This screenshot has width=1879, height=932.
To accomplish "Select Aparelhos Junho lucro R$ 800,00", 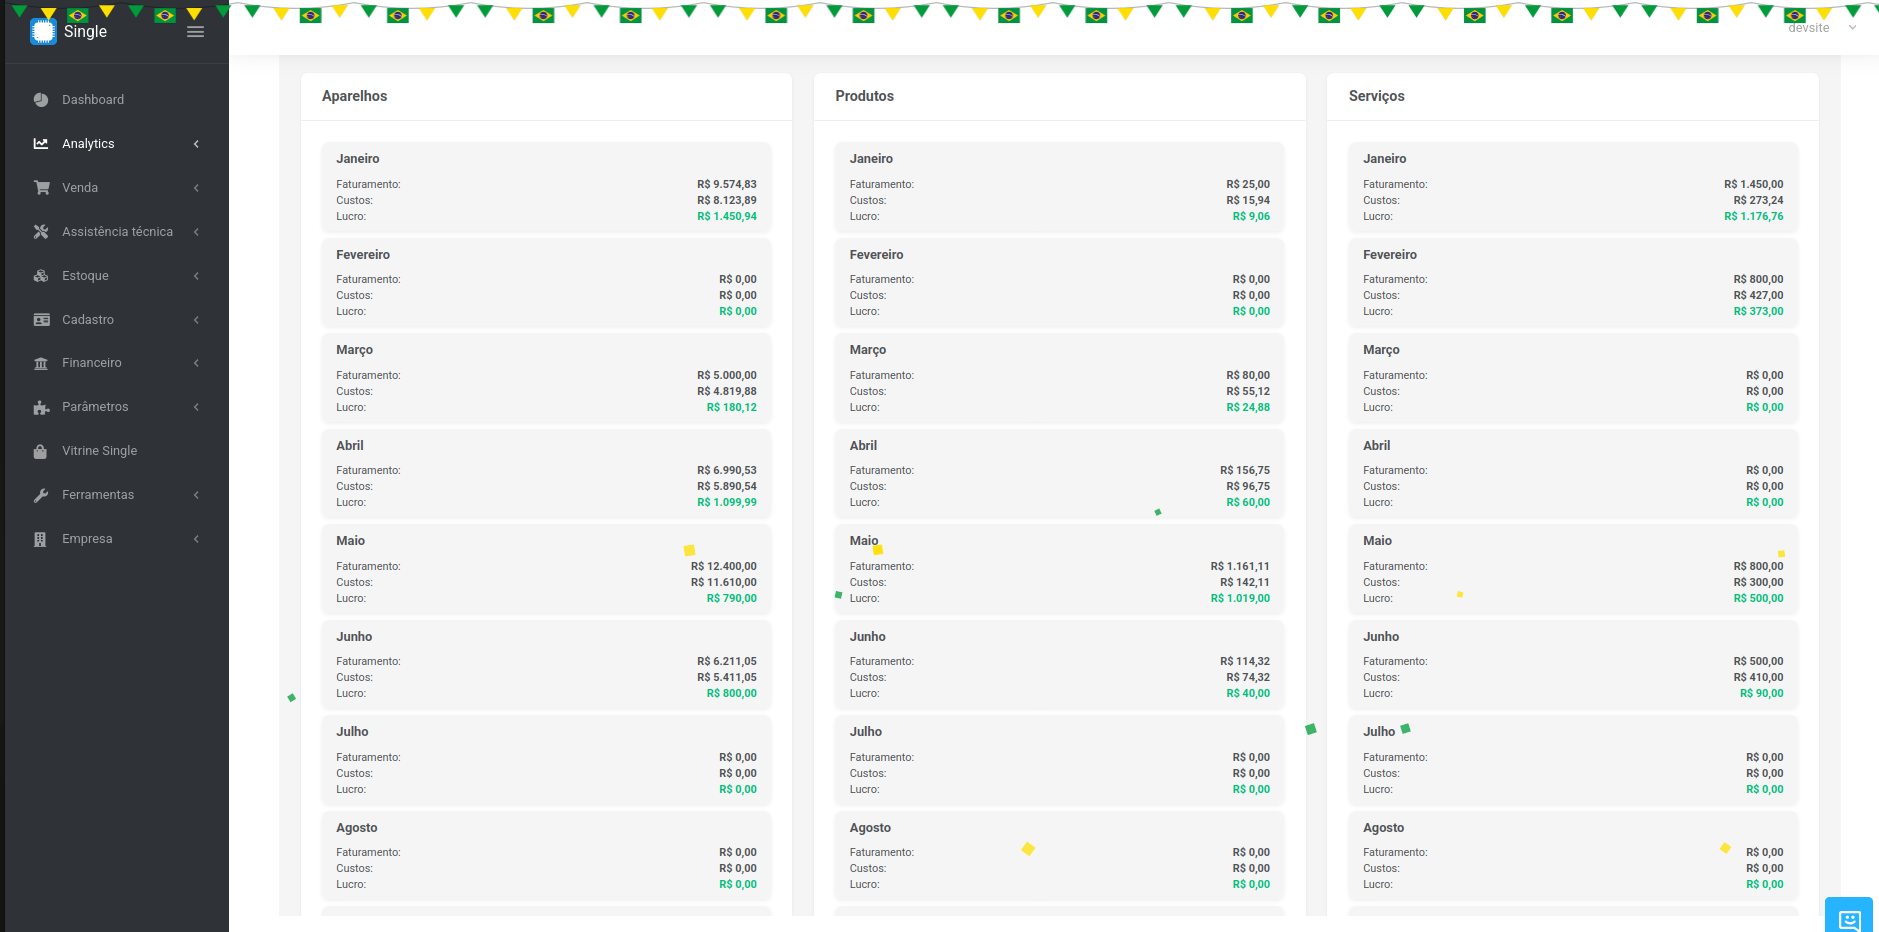I will tap(732, 694).
